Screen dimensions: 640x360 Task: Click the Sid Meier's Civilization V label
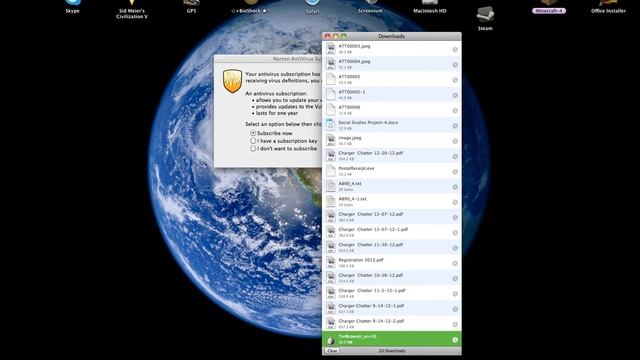tap(132, 14)
